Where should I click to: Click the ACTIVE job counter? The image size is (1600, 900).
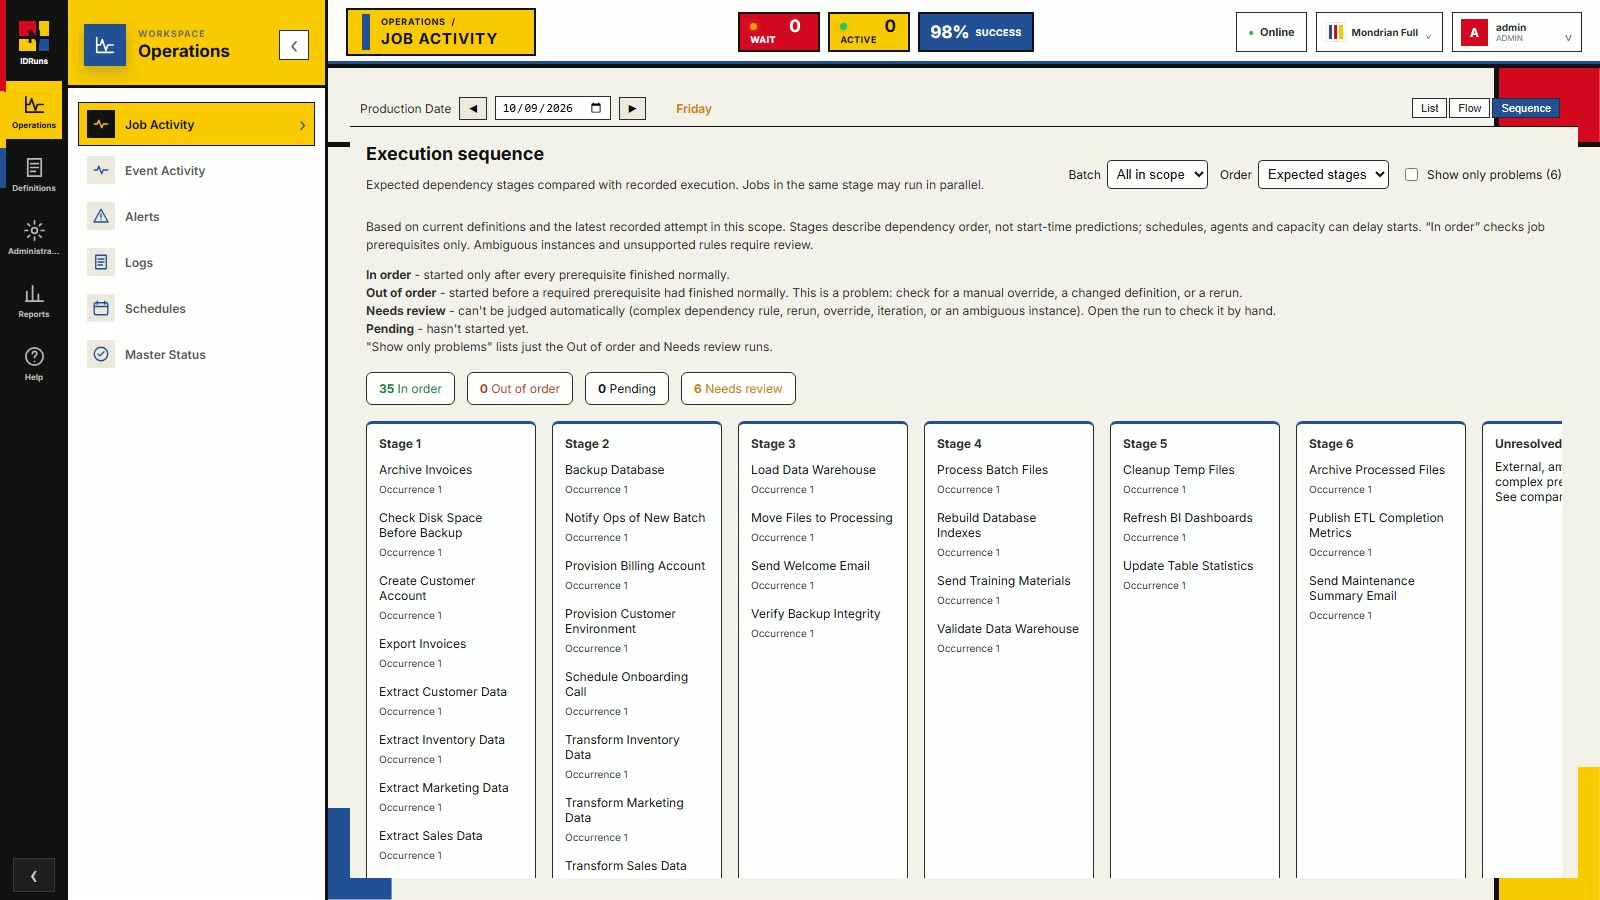tap(869, 32)
